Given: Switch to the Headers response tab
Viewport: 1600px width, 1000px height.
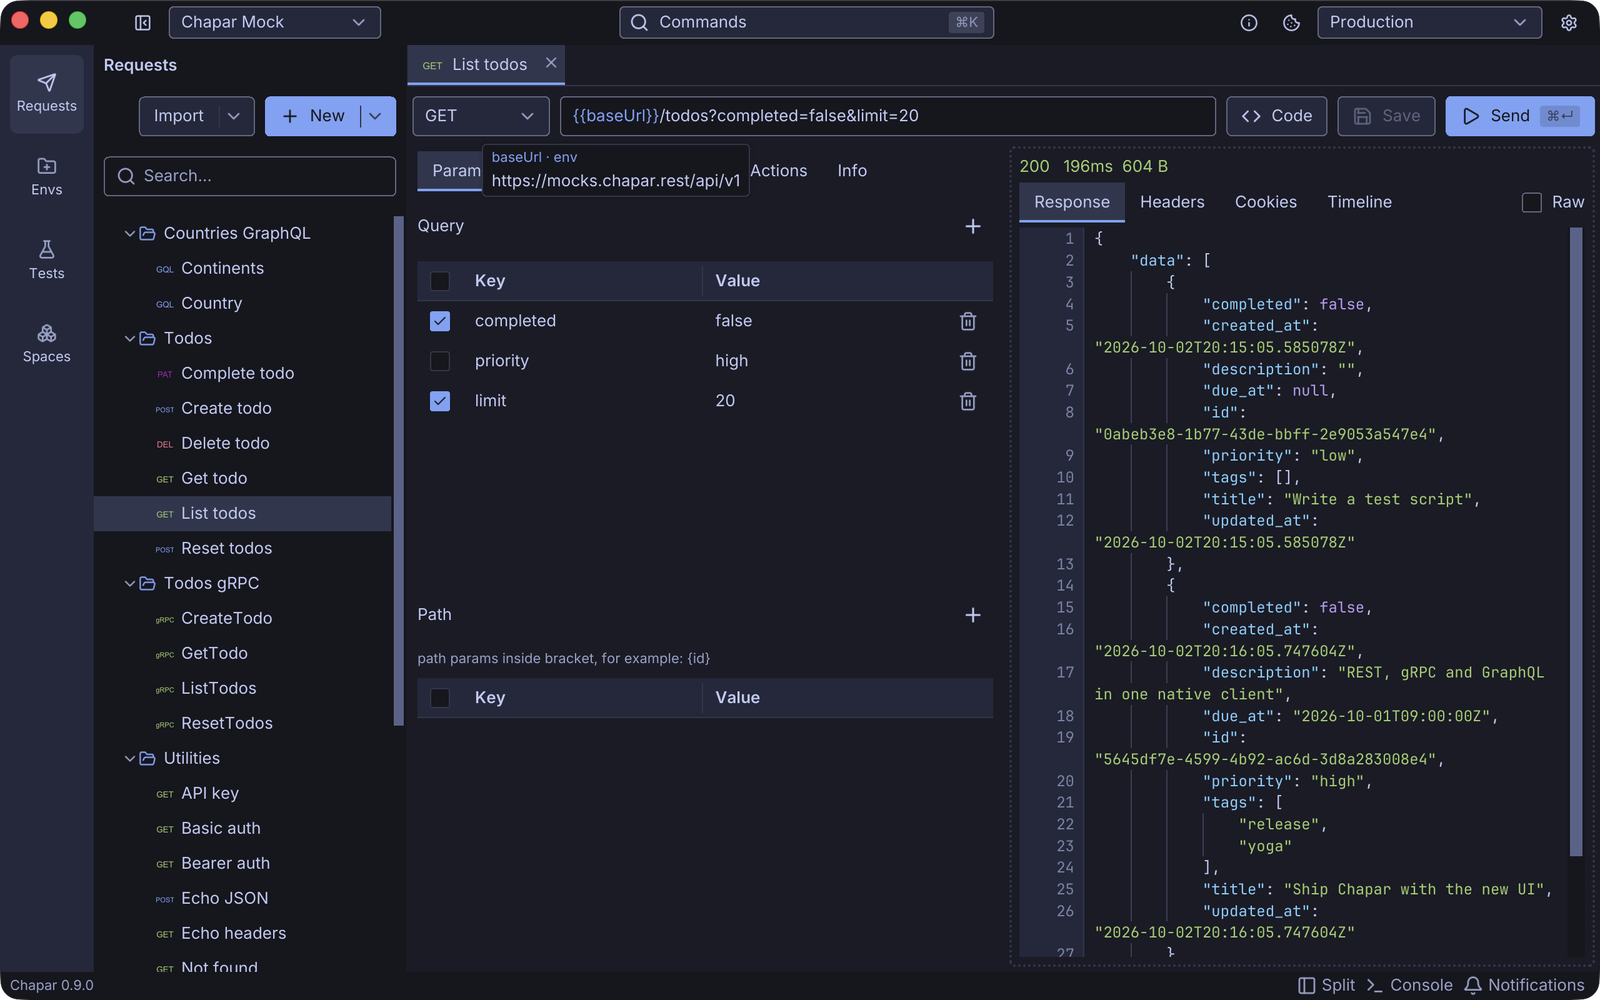Looking at the screenshot, I should tap(1172, 202).
